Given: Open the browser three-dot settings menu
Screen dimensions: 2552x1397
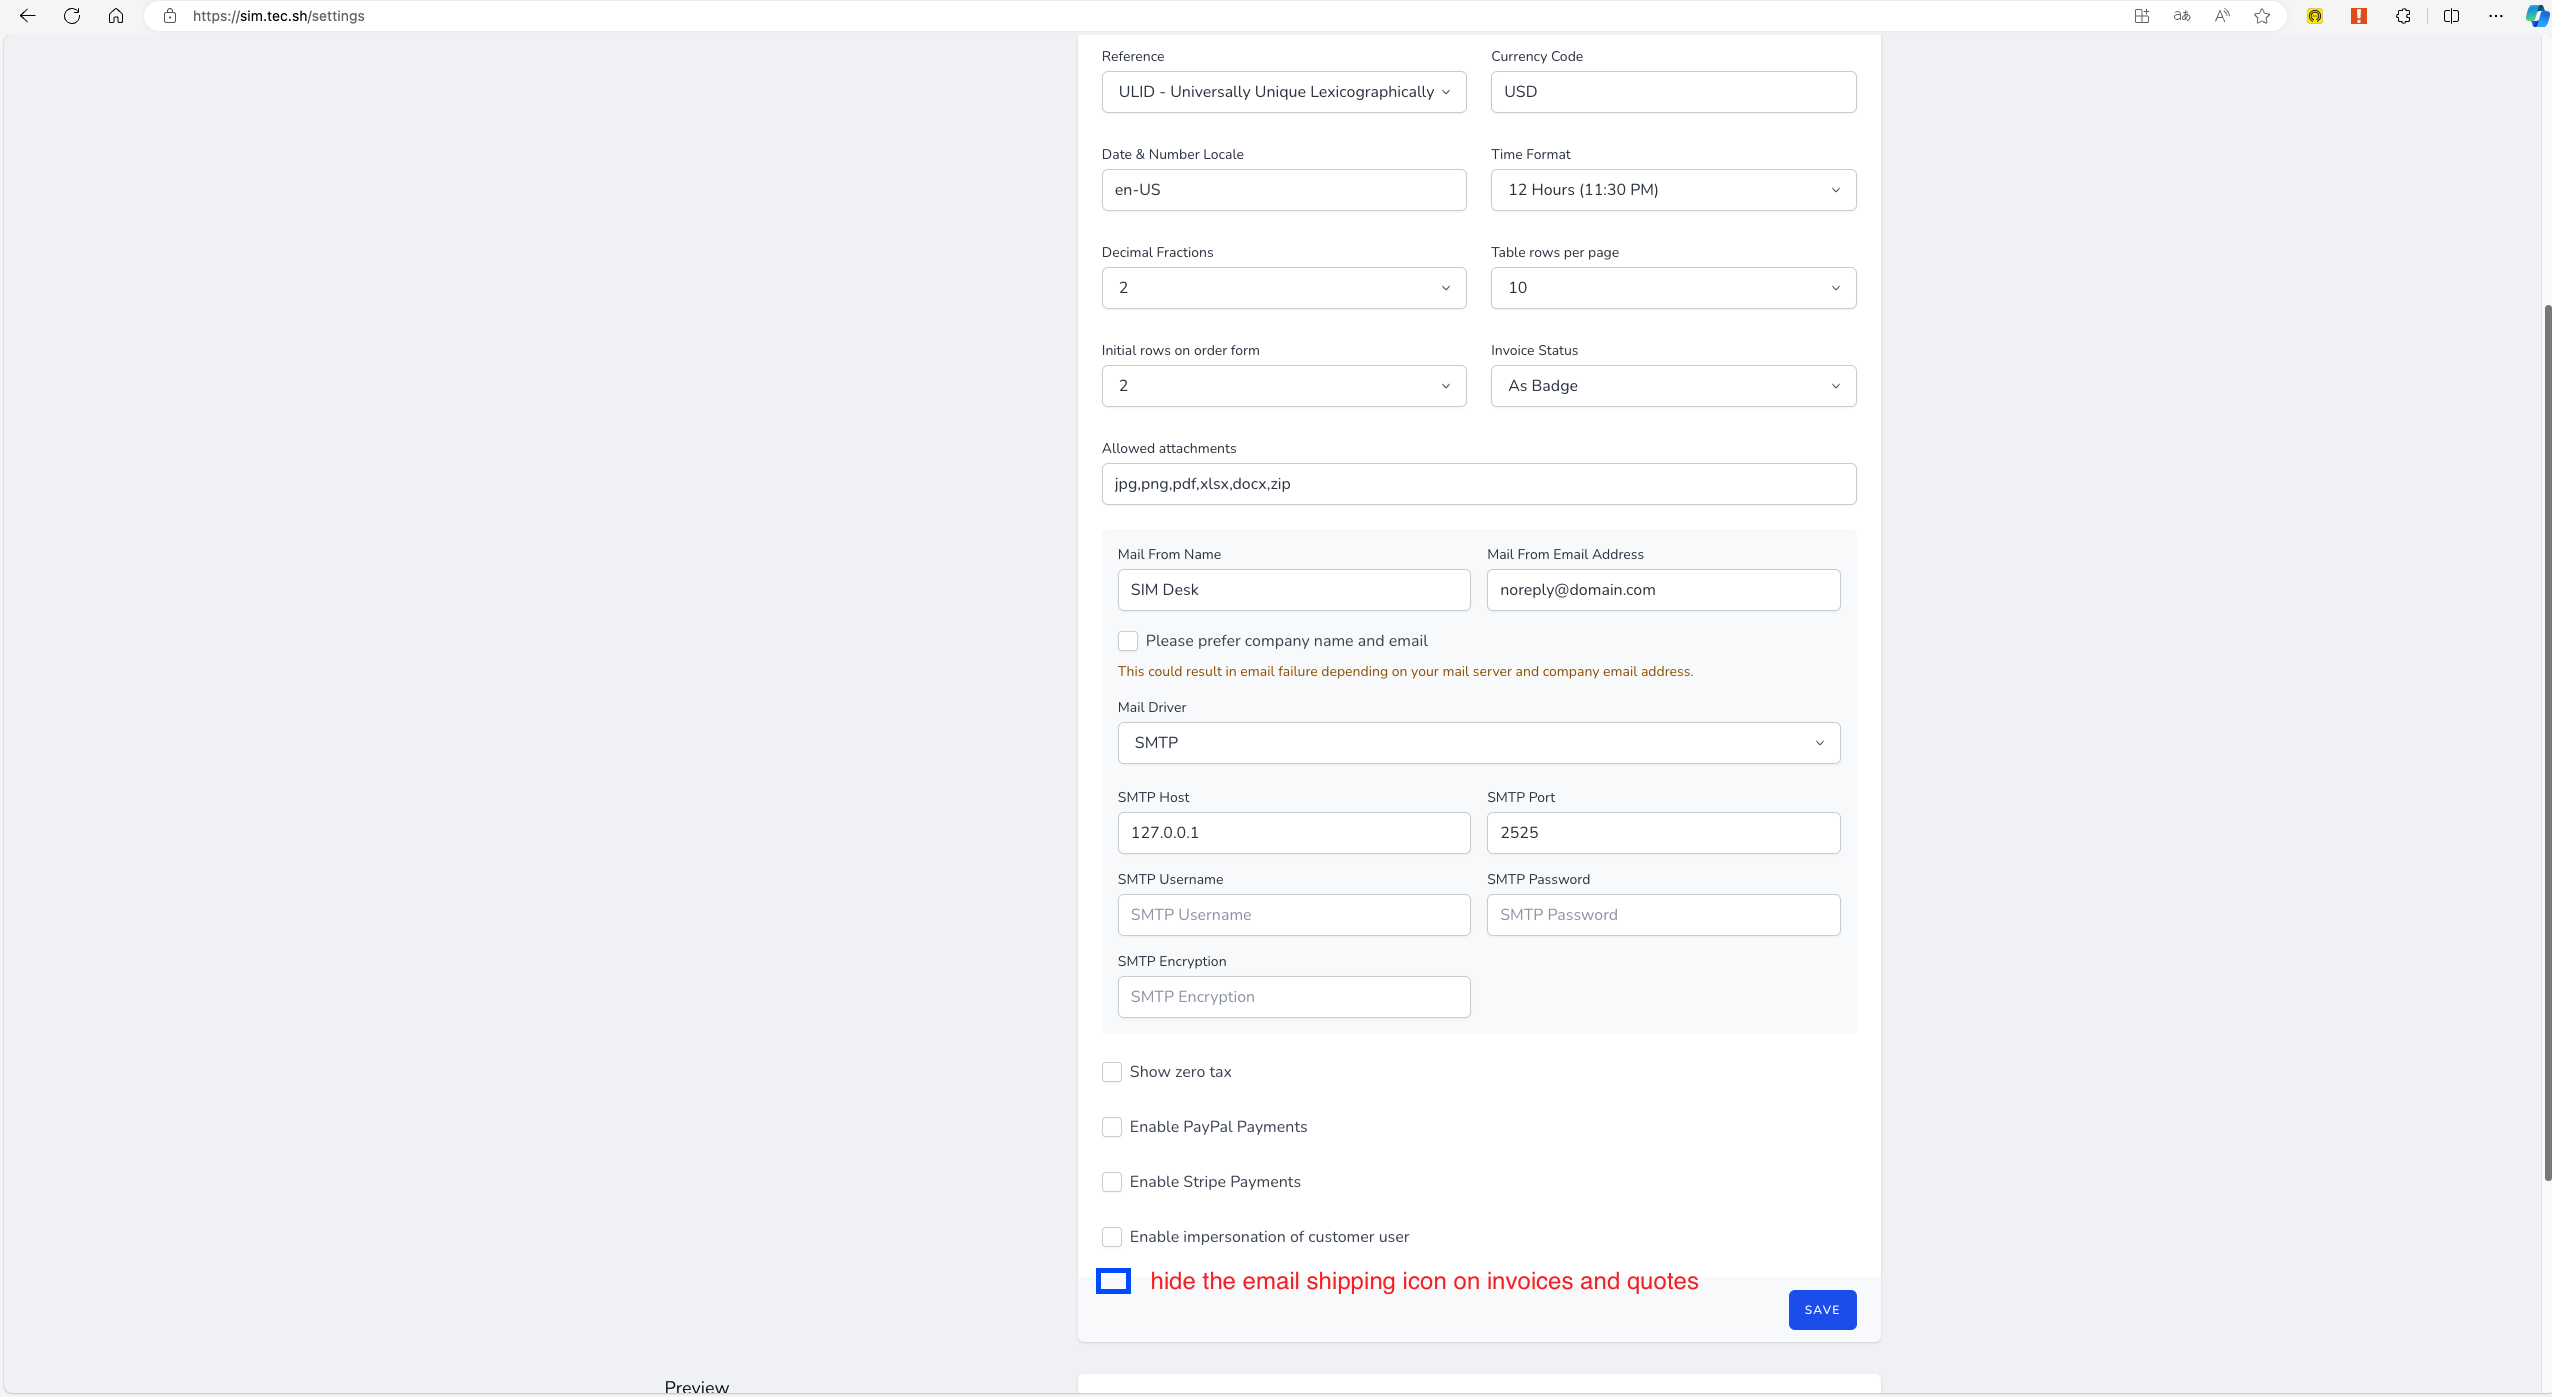Looking at the screenshot, I should (x=2496, y=16).
